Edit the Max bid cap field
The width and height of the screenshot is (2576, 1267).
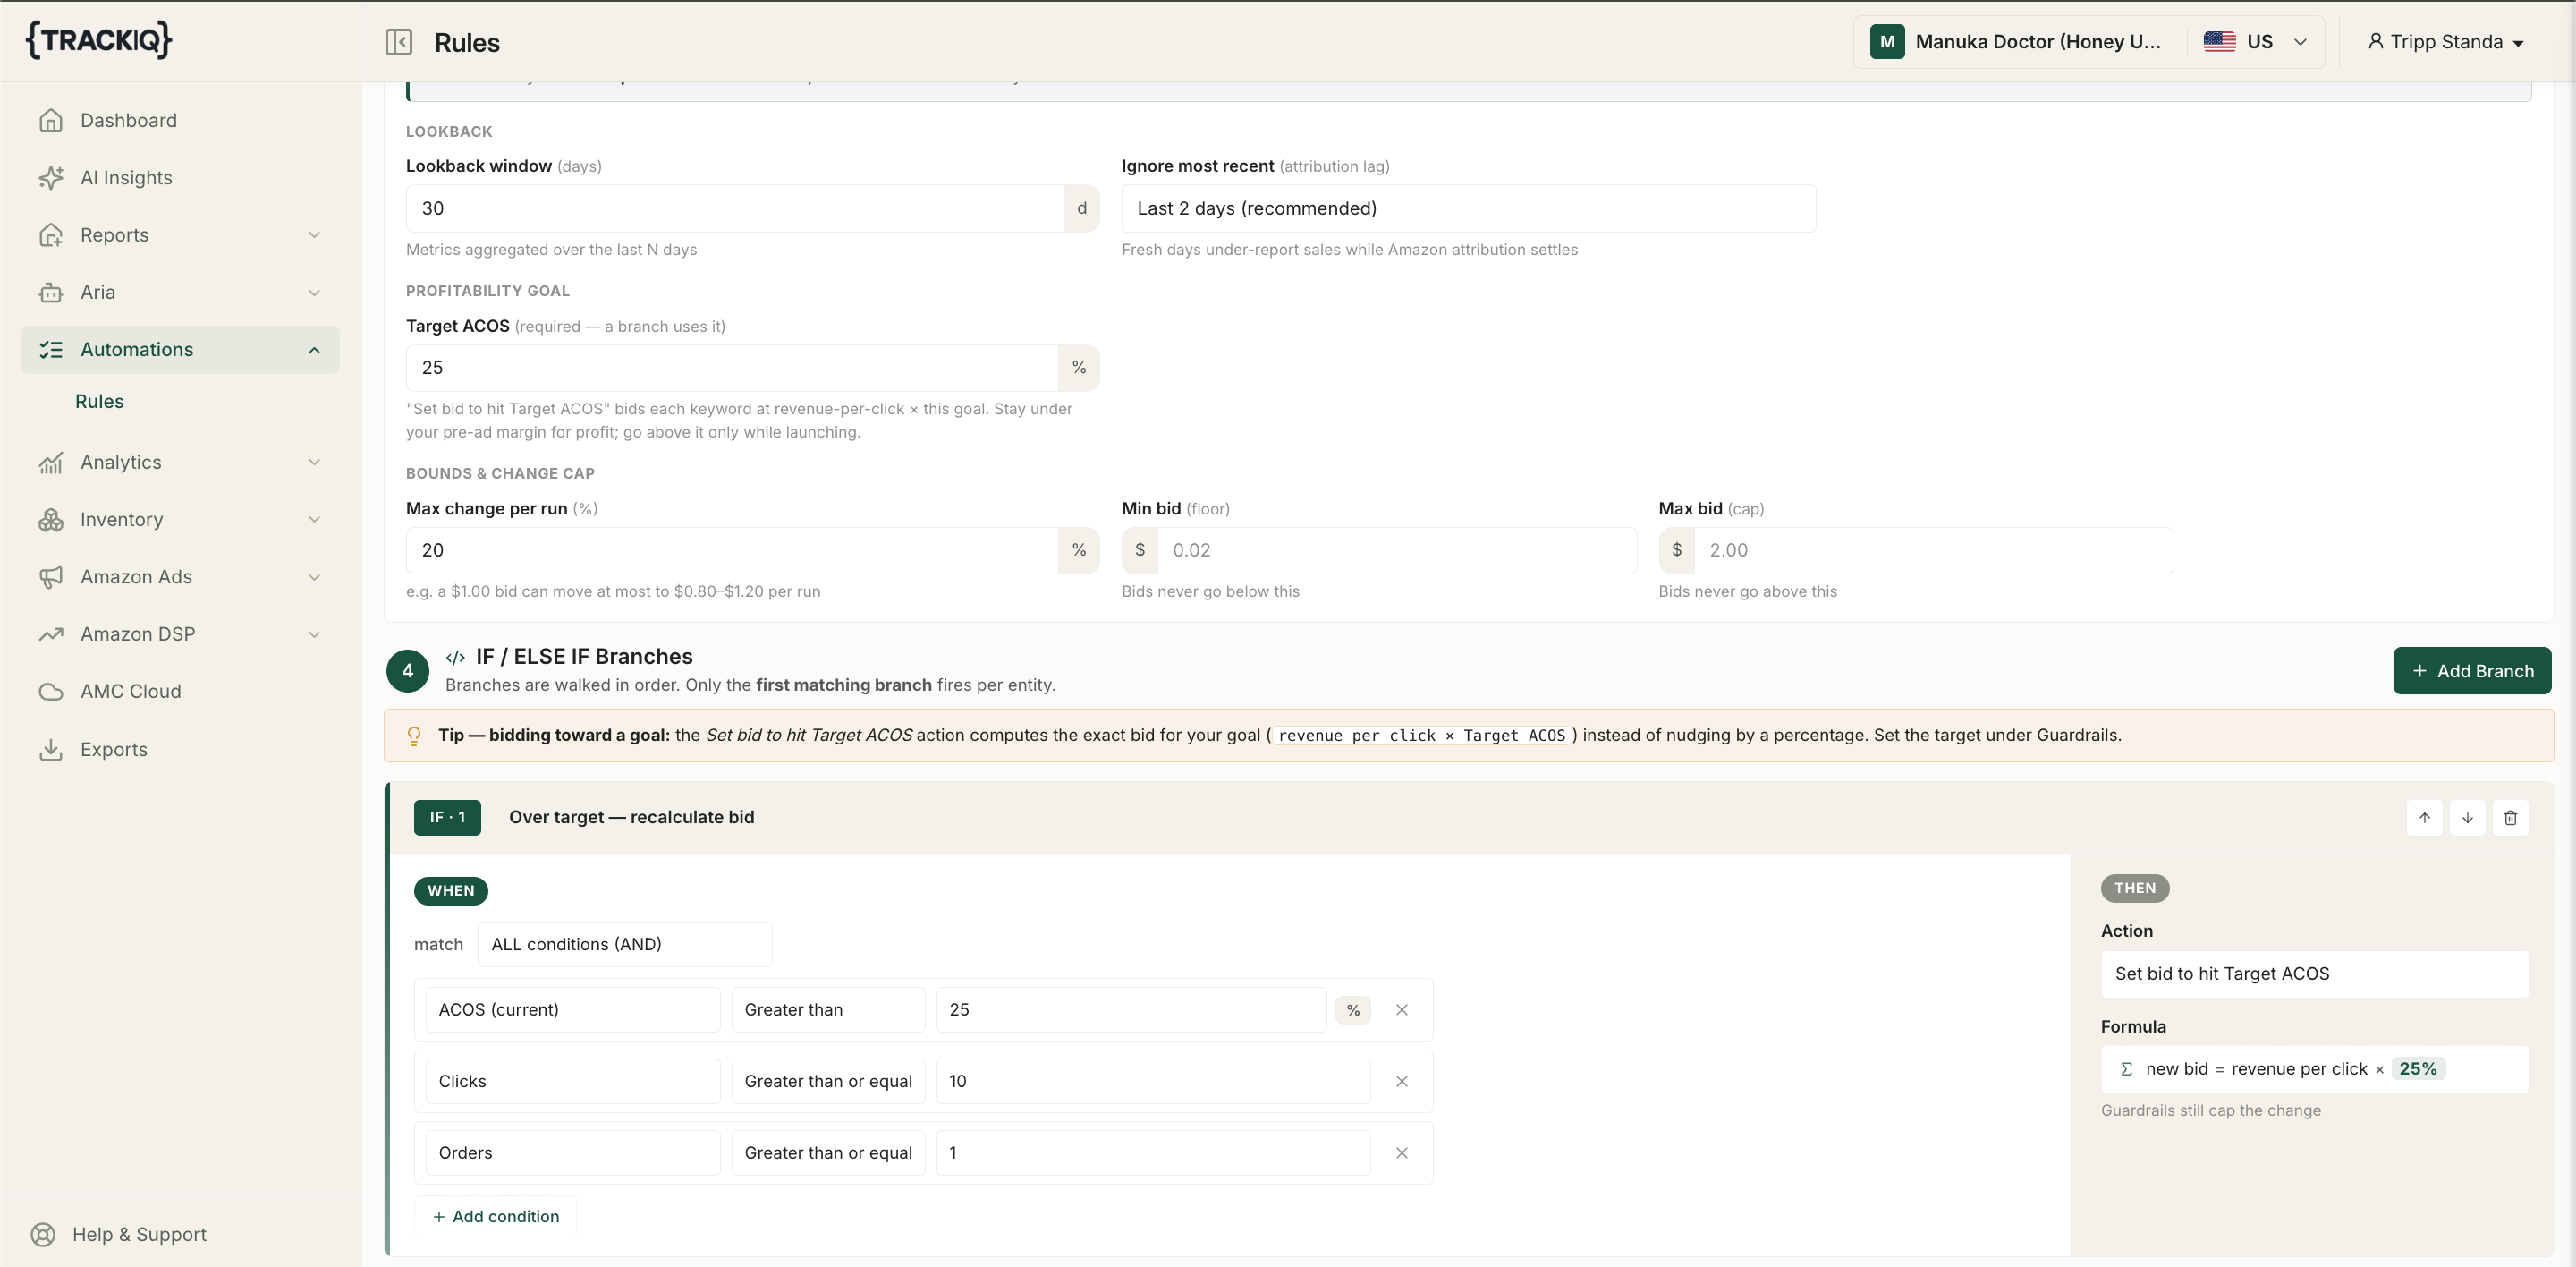point(1933,550)
